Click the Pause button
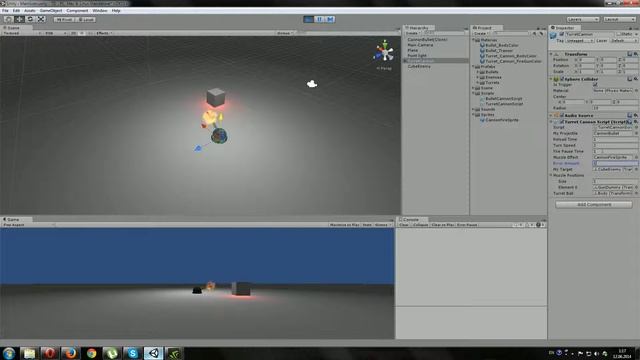Image resolution: width=640 pixels, height=360 pixels. tap(320, 19)
